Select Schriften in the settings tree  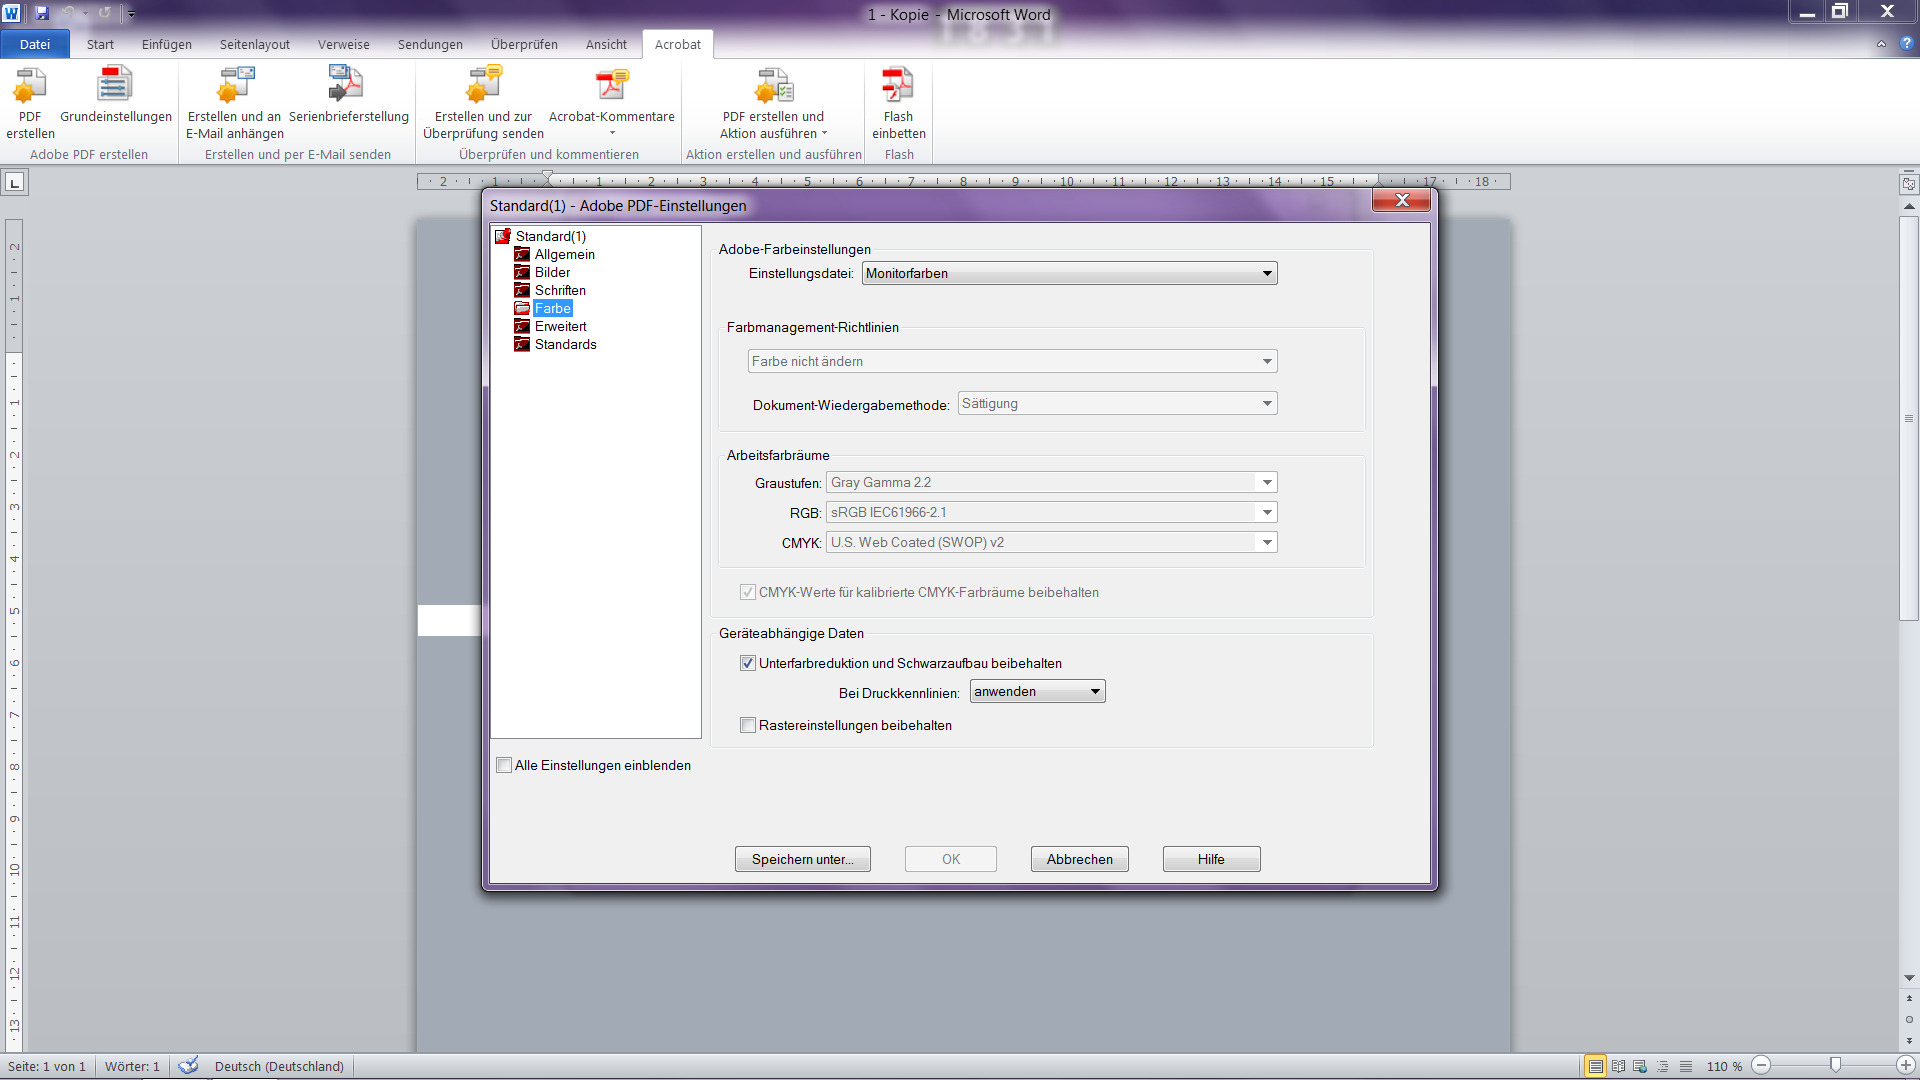click(x=560, y=291)
